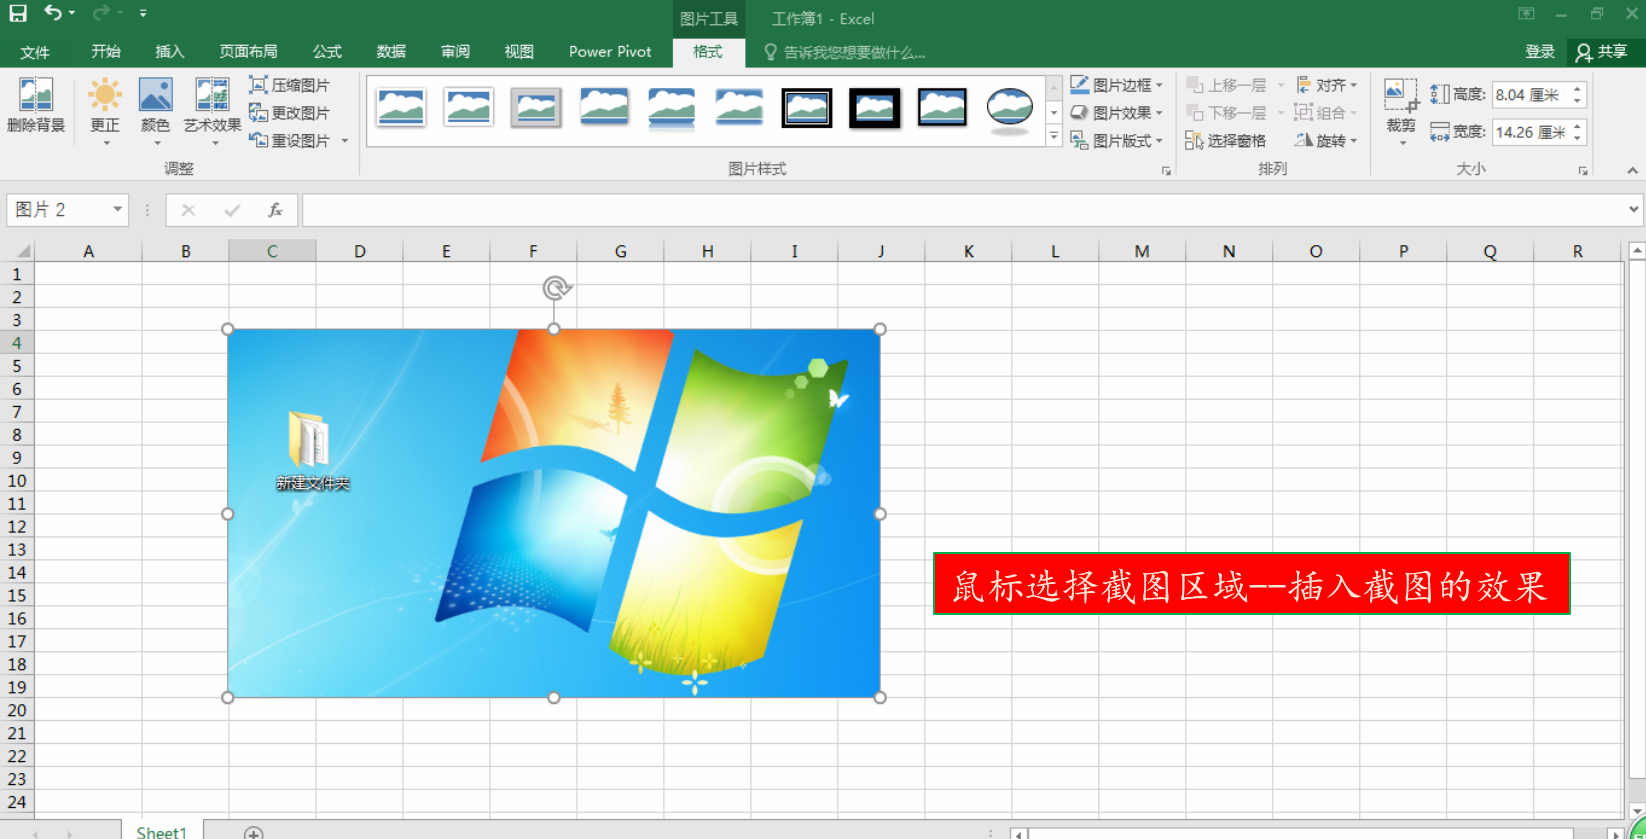Apply the oval picture style

tap(1010, 108)
